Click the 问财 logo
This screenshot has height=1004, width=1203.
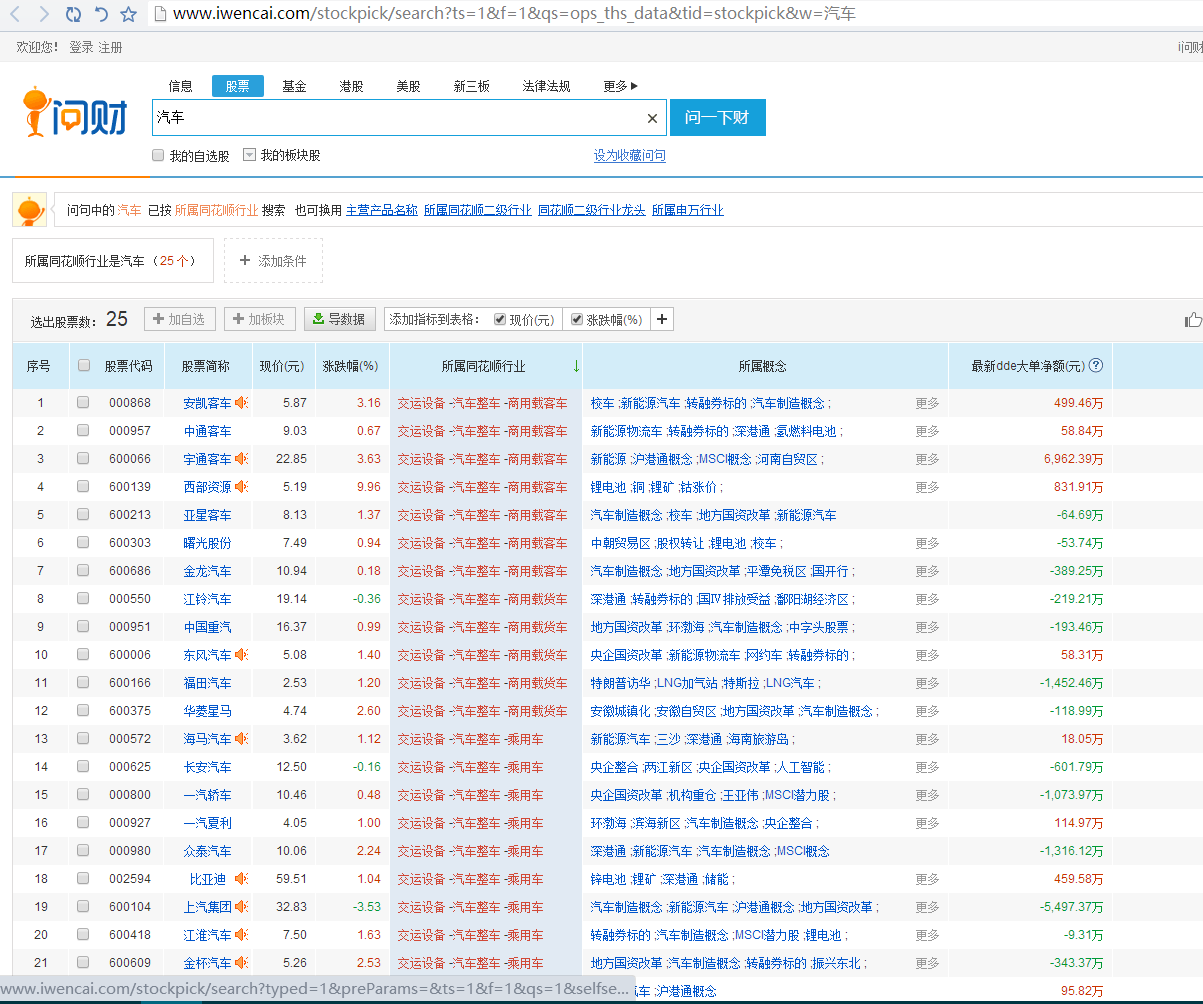[76, 113]
